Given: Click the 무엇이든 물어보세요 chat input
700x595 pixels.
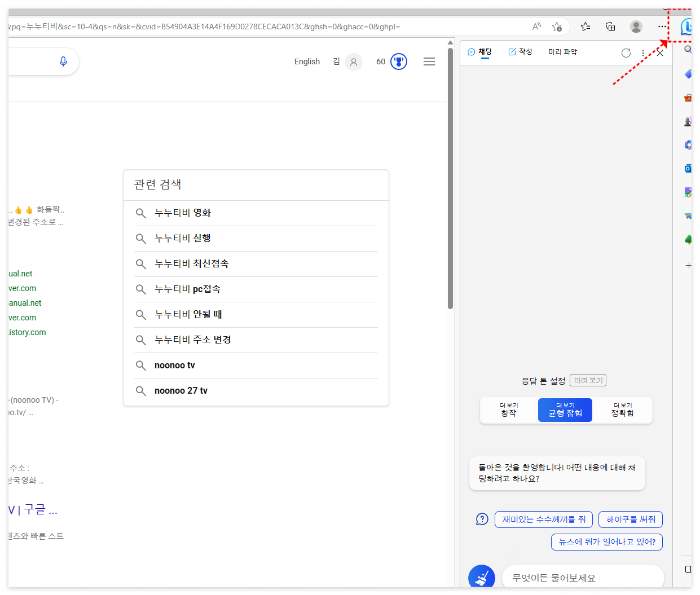Looking at the screenshot, I should 583,578.
